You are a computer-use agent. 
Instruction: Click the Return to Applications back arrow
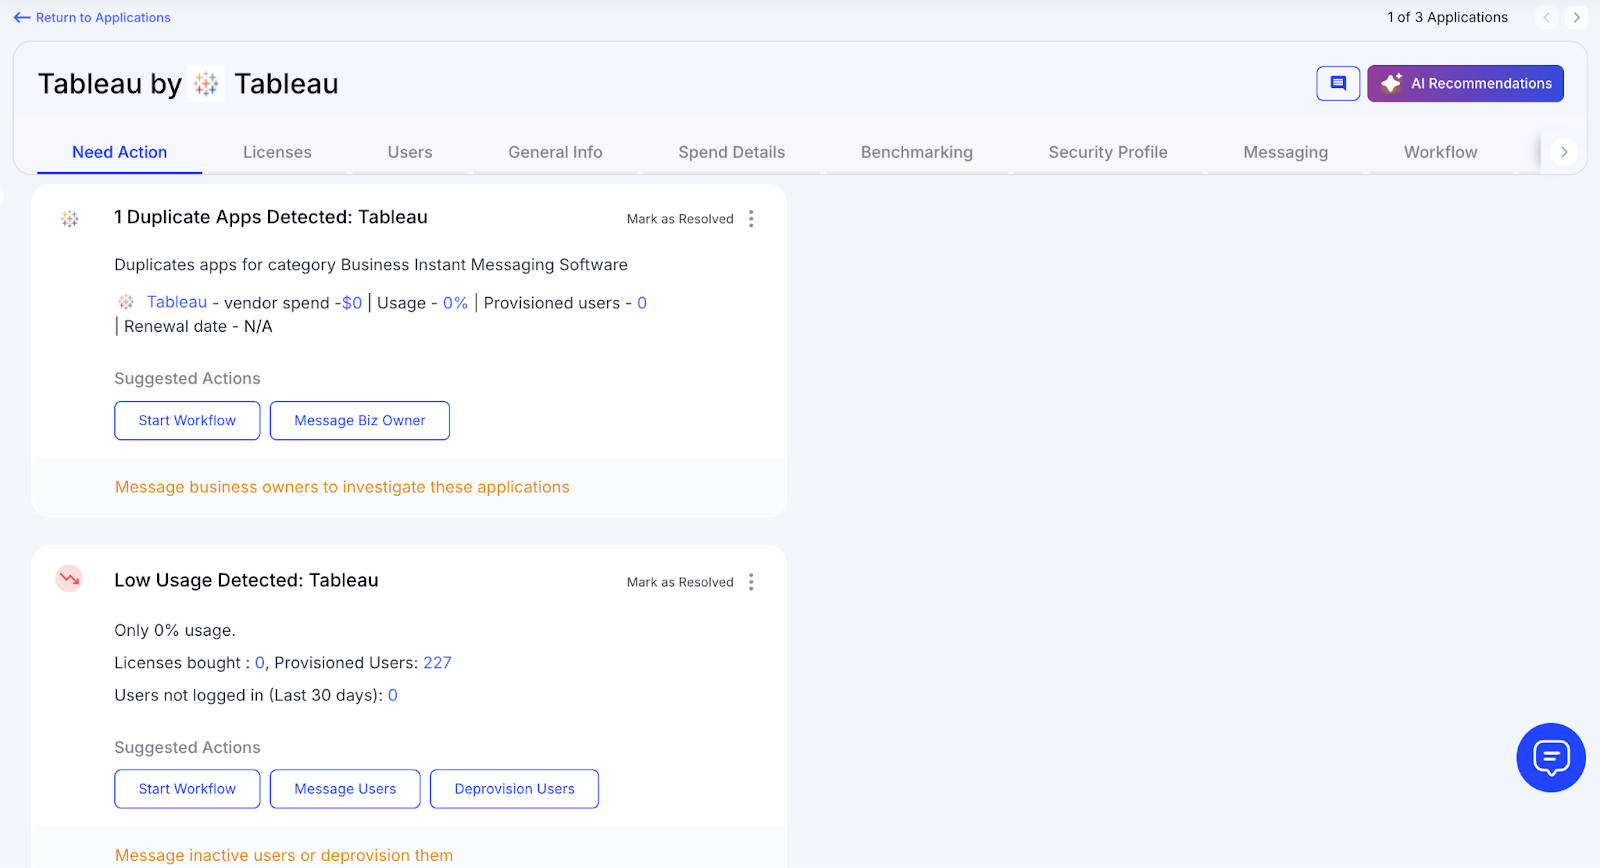22,18
